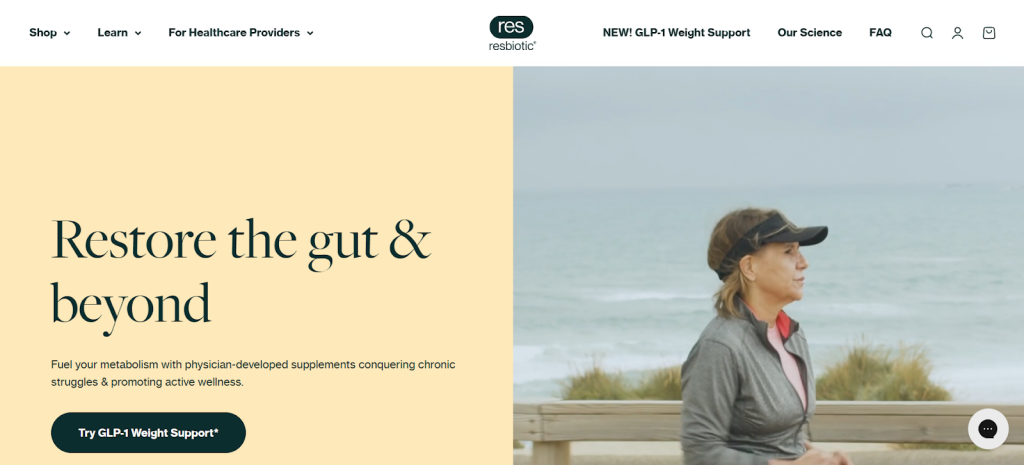Expand the Shop menu chevron
The width and height of the screenshot is (1024, 465).
click(x=67, y=33)
